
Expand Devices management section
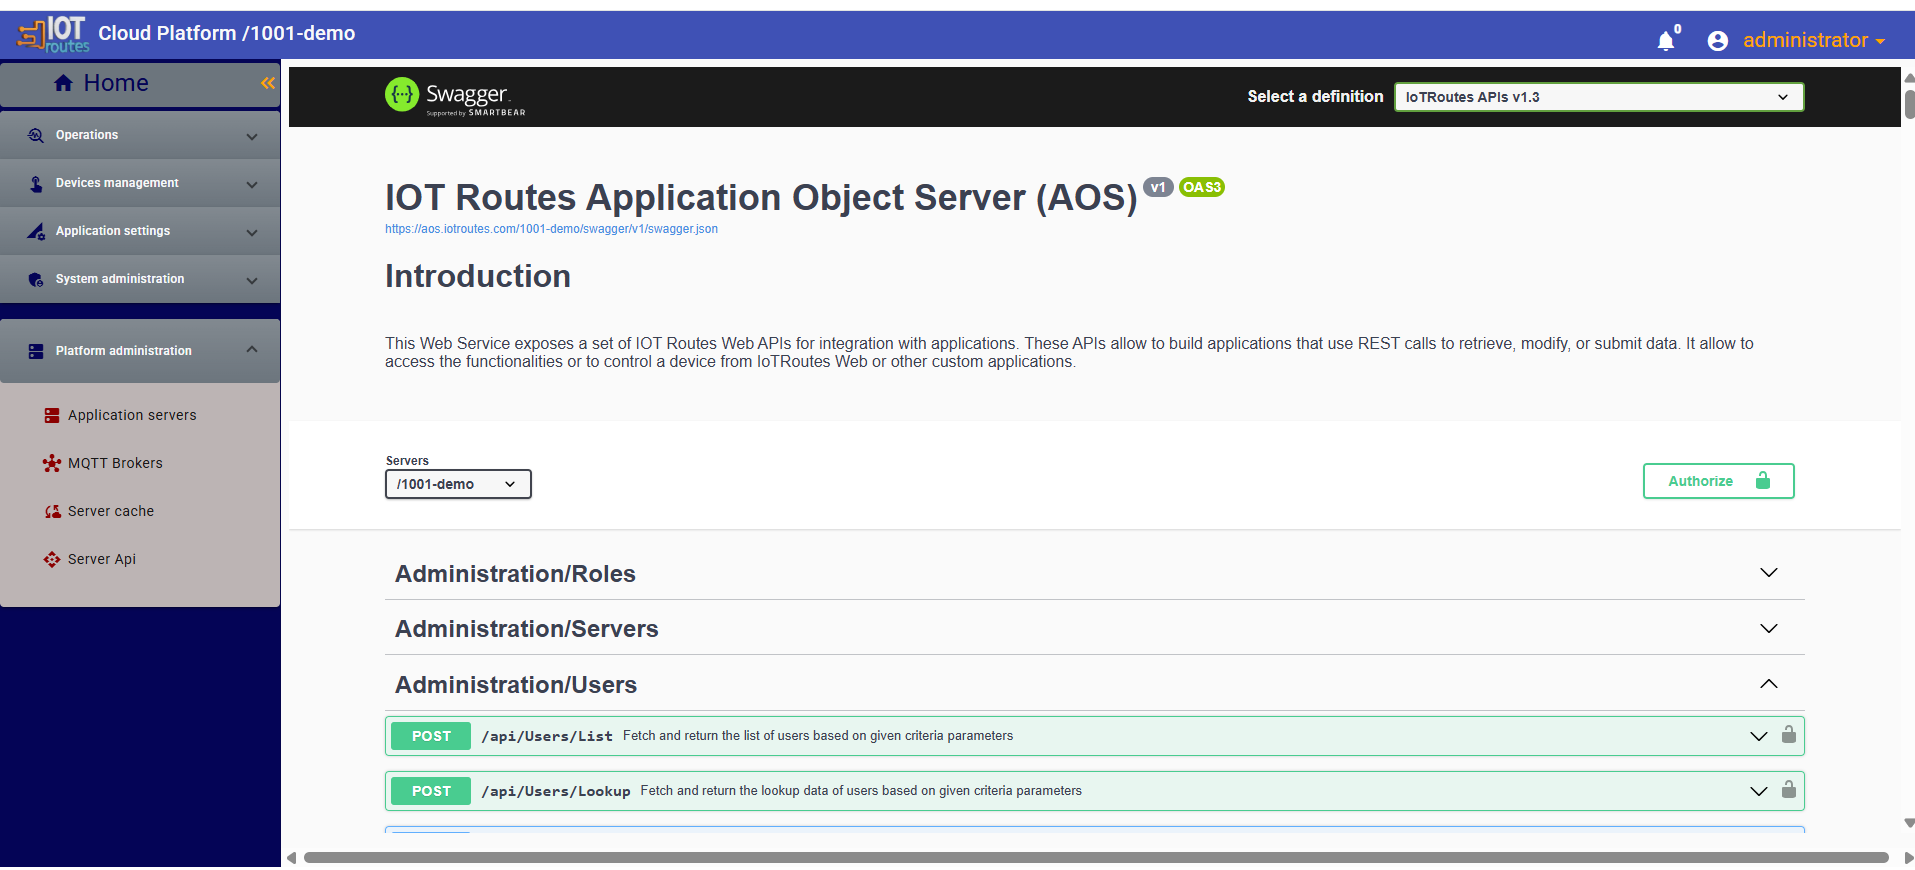[x=140, y=183]
